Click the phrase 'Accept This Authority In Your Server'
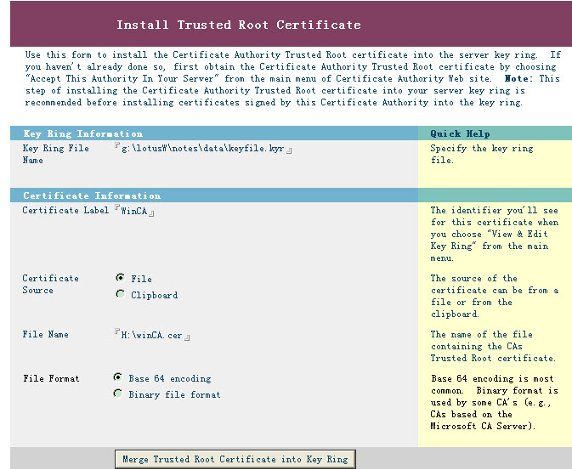572x469 pixels. tap(122, 78)
